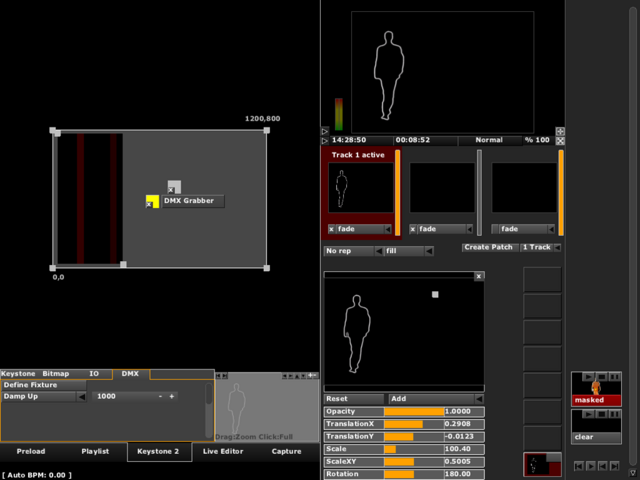Close the clip preview with the x icon

(x=479, y=276)
